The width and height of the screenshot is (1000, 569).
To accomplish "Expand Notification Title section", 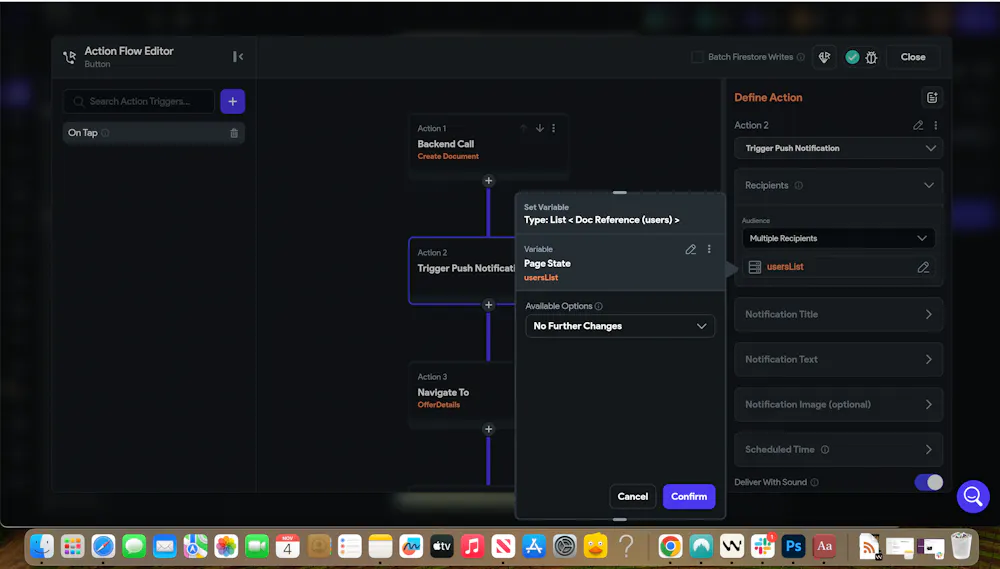I will (838, 314).
